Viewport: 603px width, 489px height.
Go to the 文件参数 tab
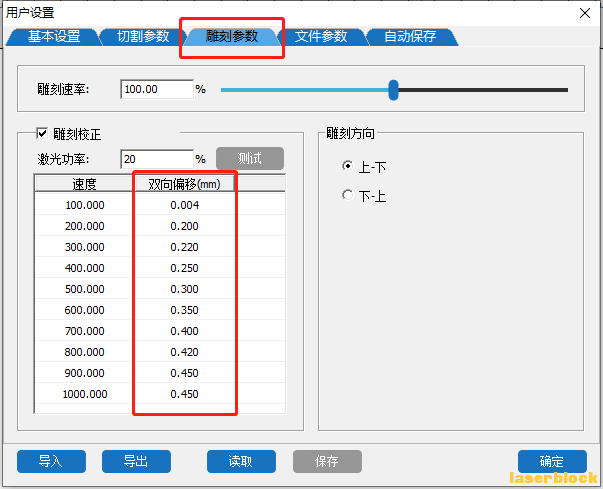(x=321, y=37)
